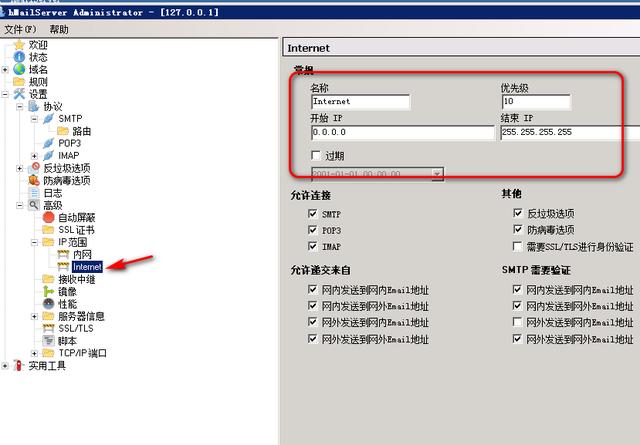
Task: Enable 网外发送到网内Email地址 under SMTP 需要验证
Action: (x=517, y=322)
